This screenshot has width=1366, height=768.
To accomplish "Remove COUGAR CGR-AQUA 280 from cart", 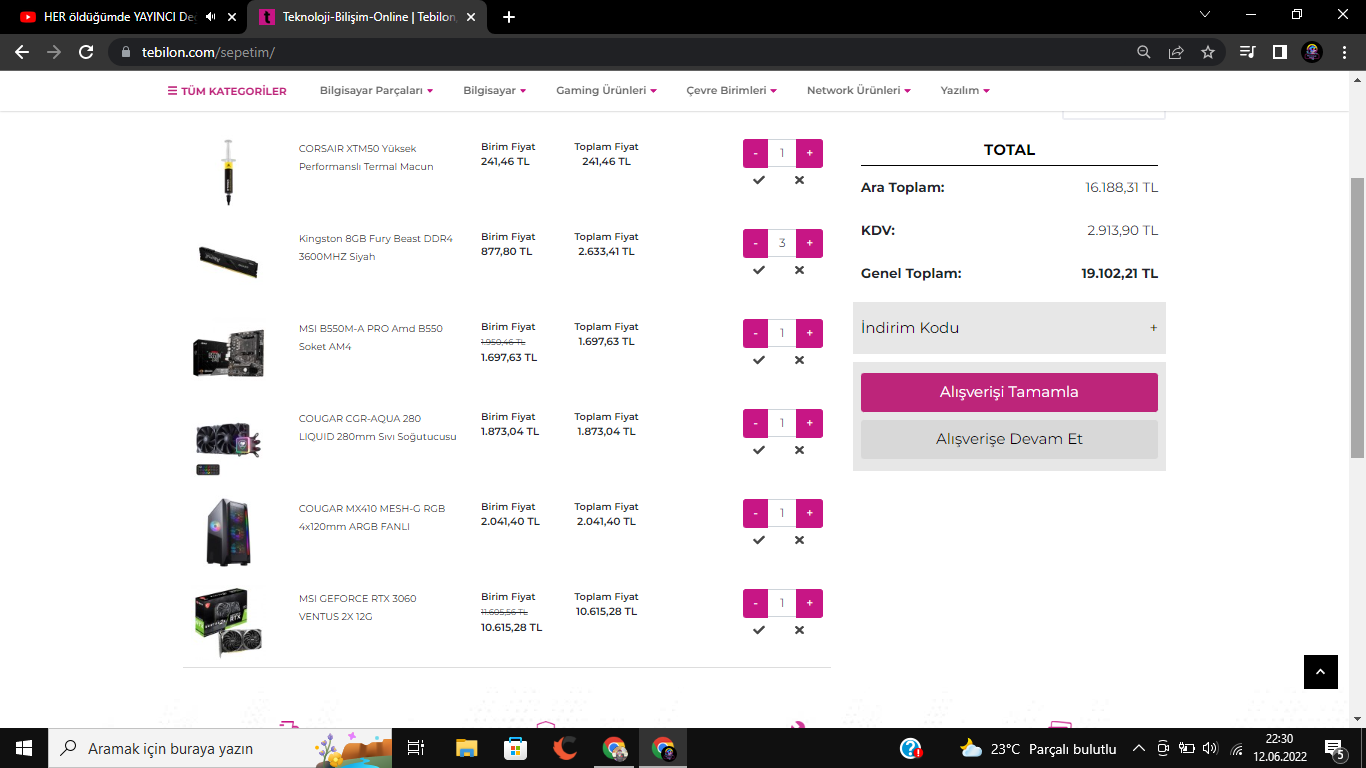I will 799,450.
